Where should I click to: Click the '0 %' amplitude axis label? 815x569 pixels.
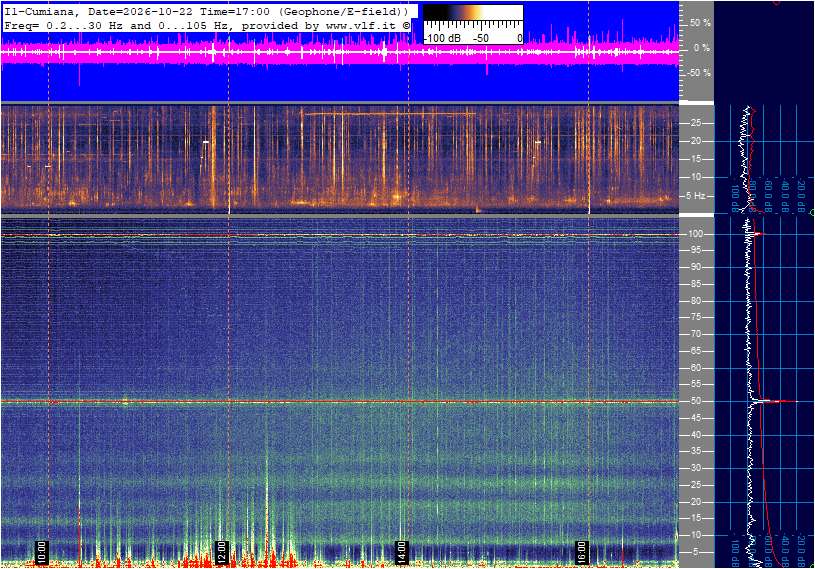click(x=702, y=48)
